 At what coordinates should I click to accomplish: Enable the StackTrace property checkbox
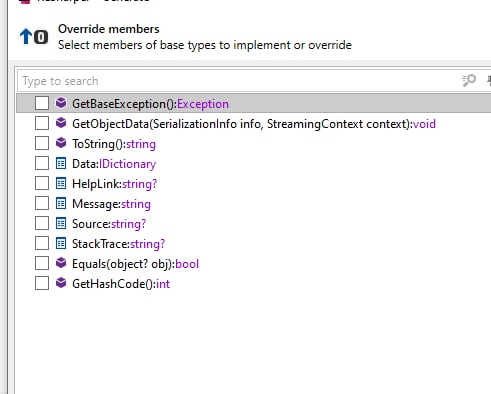tap(42, 243)
